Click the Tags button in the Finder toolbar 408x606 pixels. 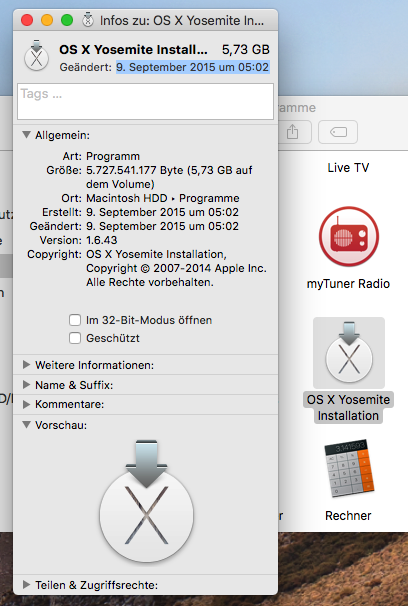[338, 132]
